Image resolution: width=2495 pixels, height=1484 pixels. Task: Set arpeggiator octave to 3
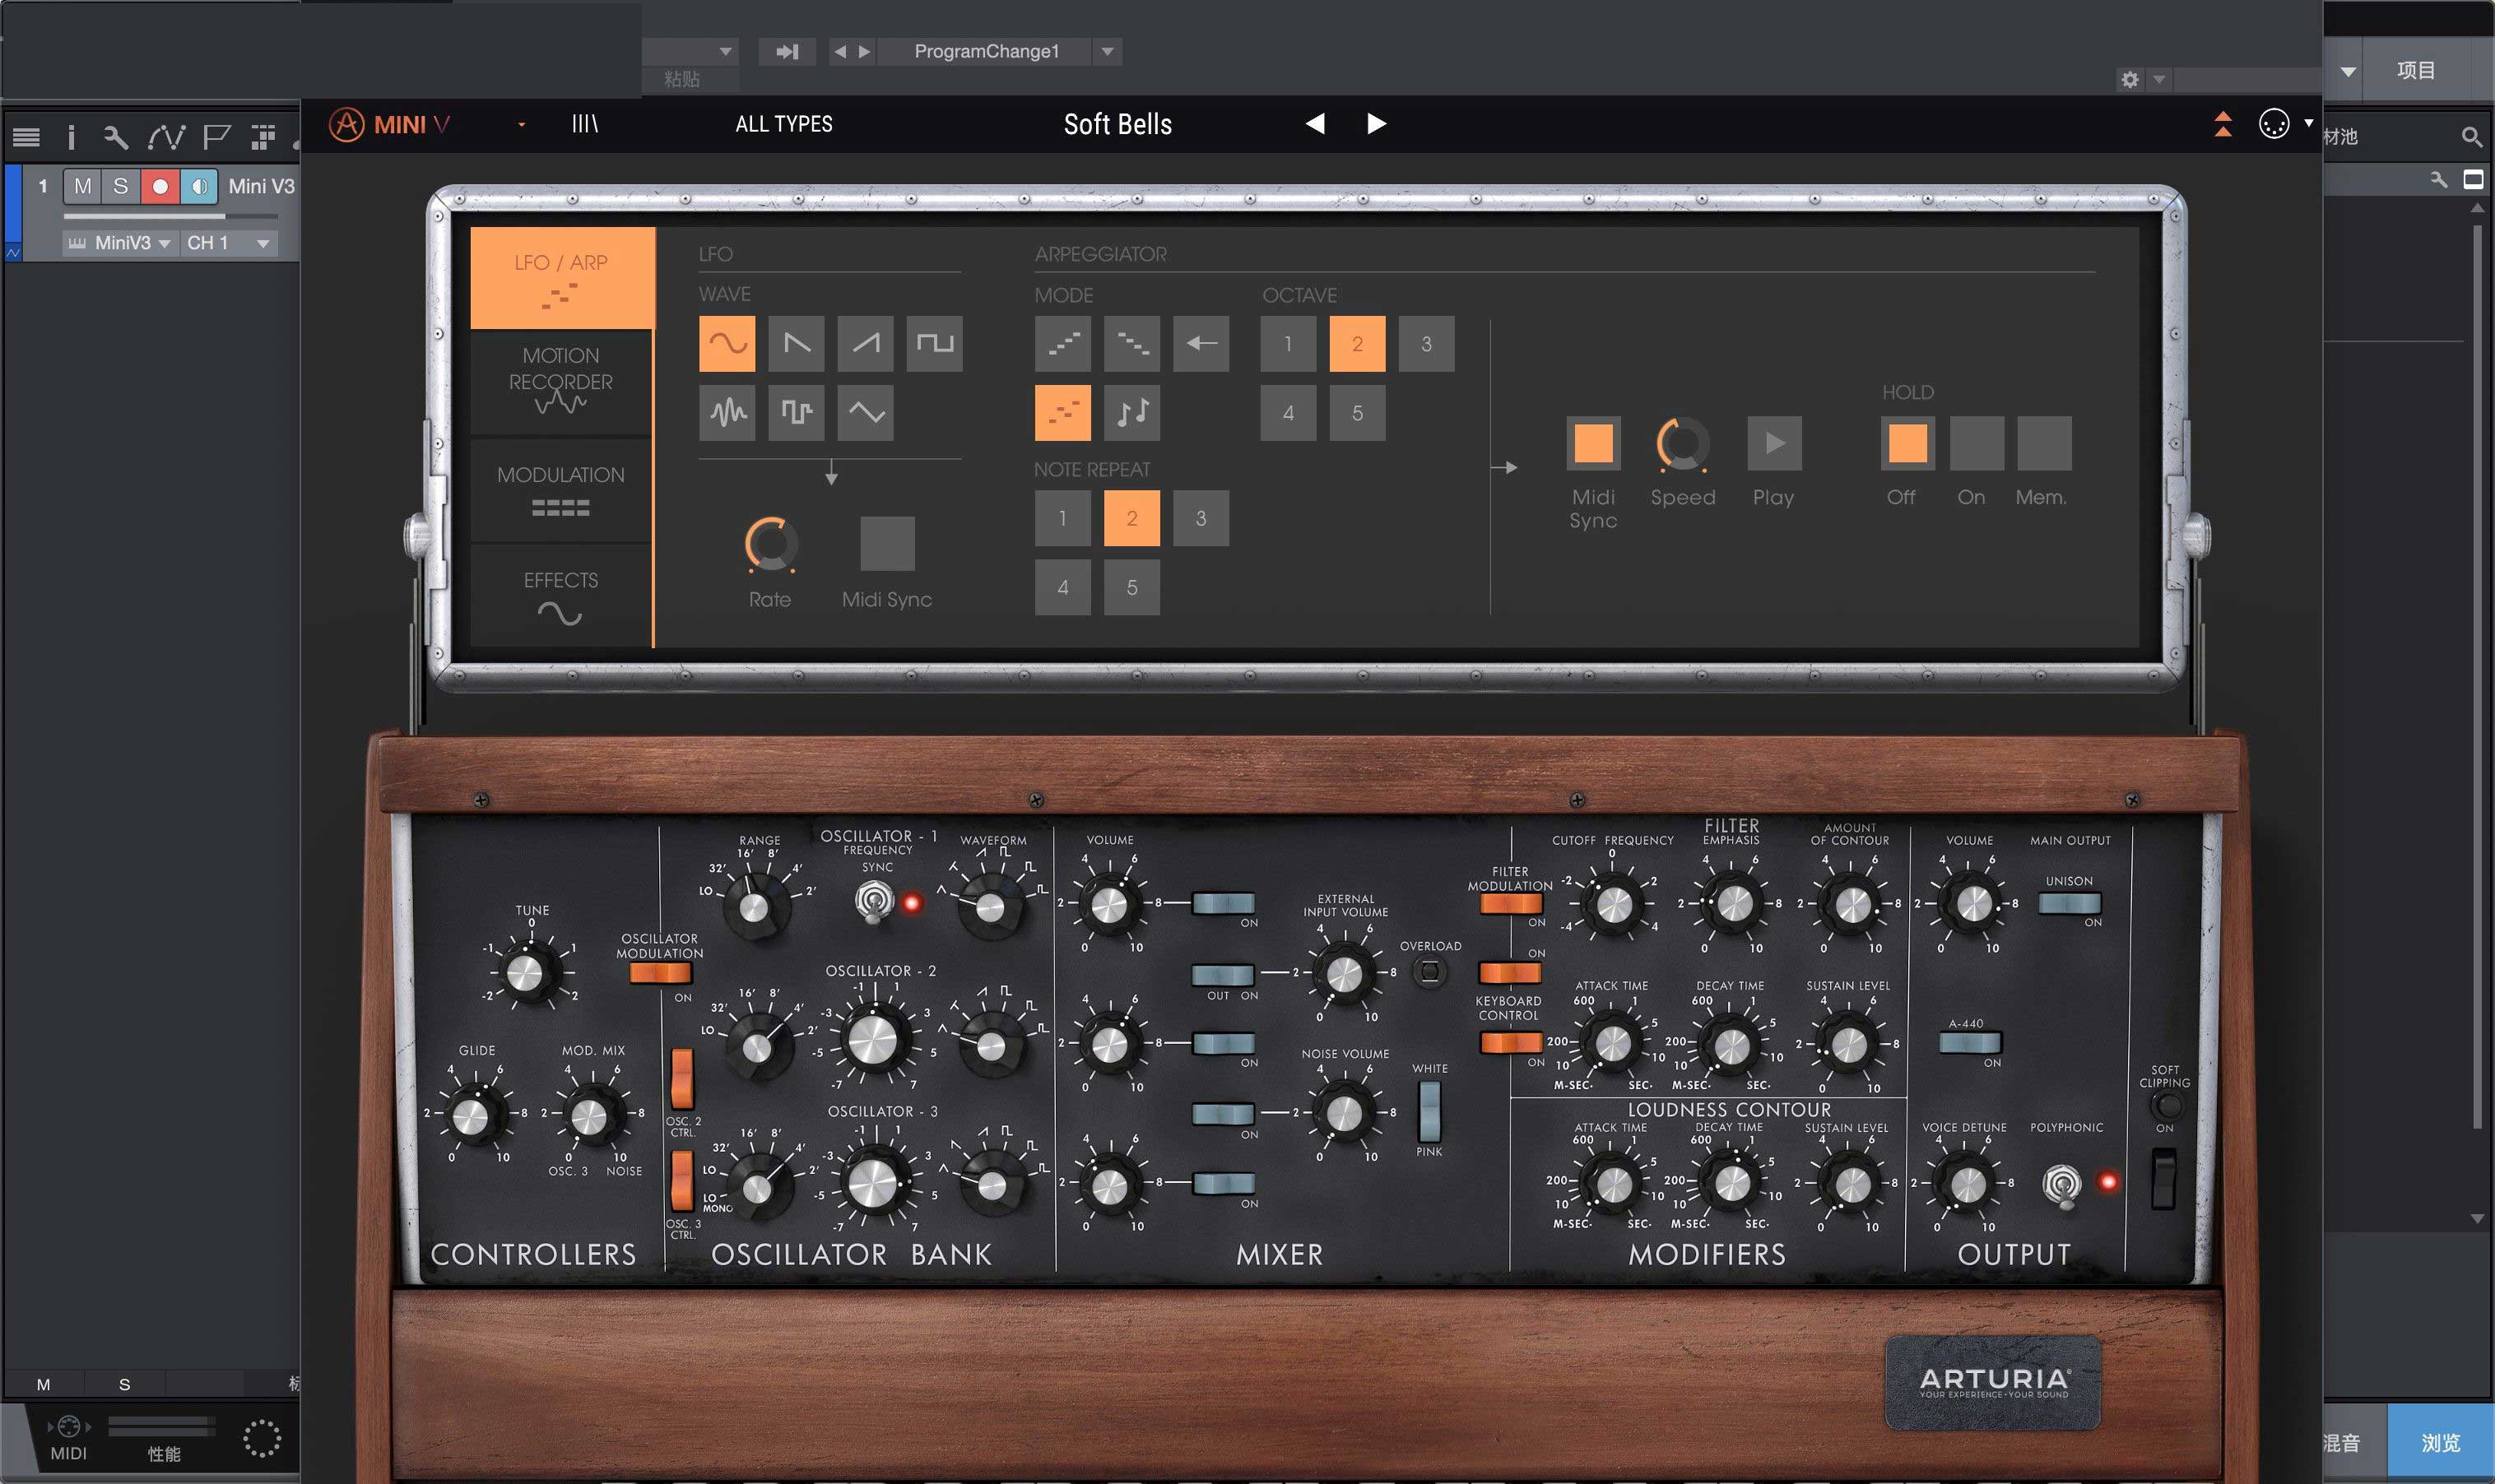click(1426, 343)
